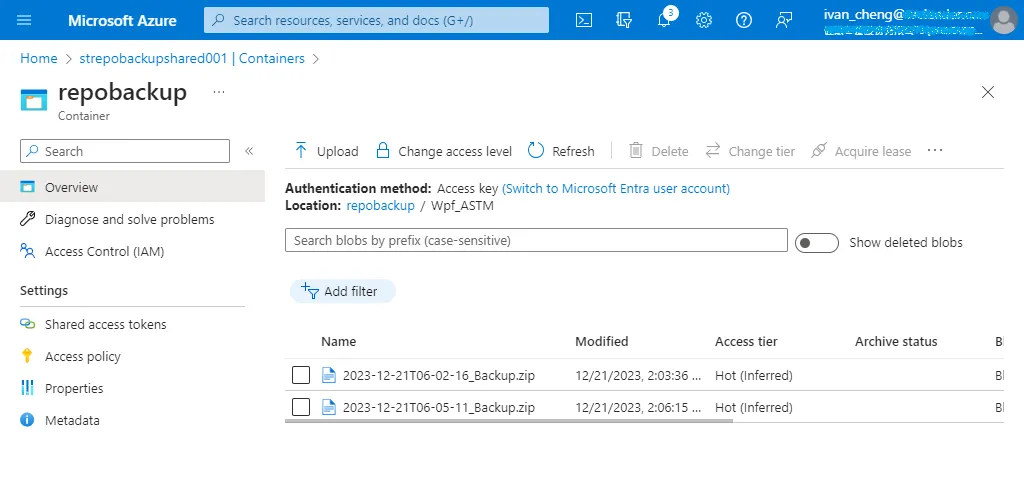The width and height of the screenshot is (1024, 500).
Task: Collapse the left sidebar menu
Action: point(249,151)
